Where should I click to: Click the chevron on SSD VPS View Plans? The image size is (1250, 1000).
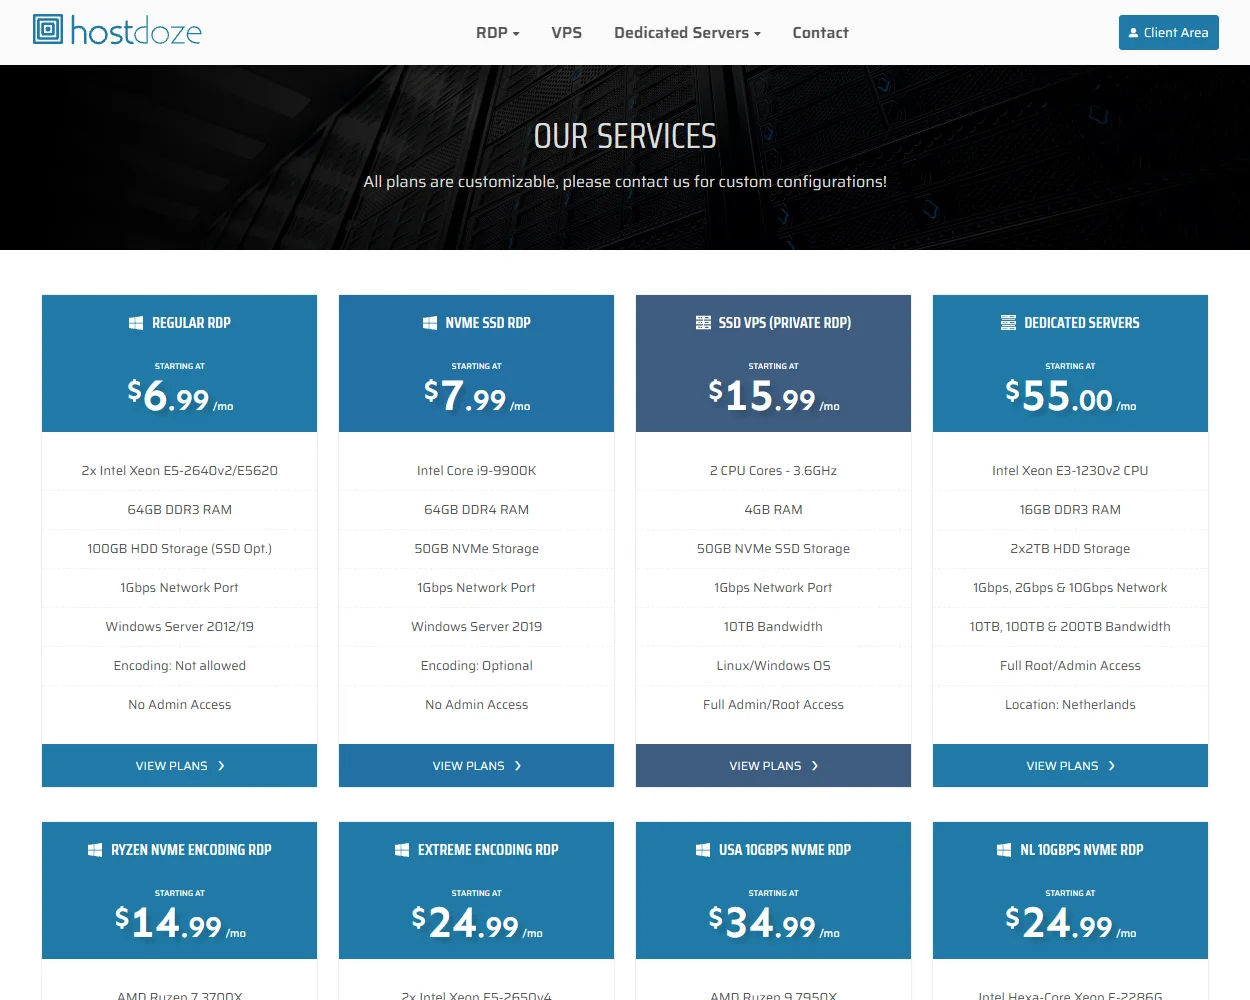point(814,765)
